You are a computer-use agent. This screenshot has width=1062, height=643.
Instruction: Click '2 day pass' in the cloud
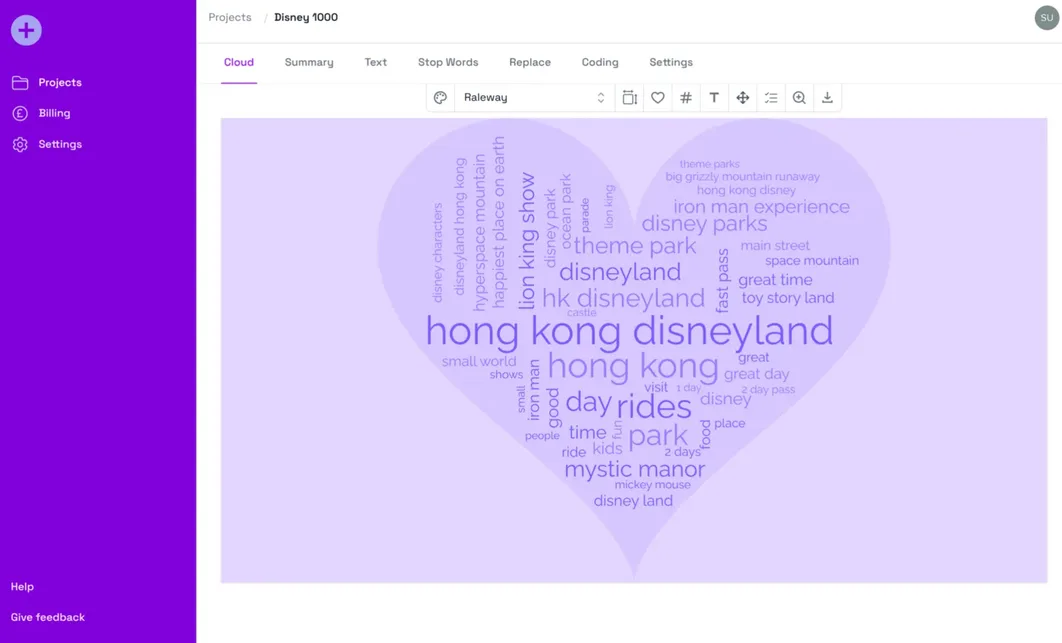coord(768,390)
